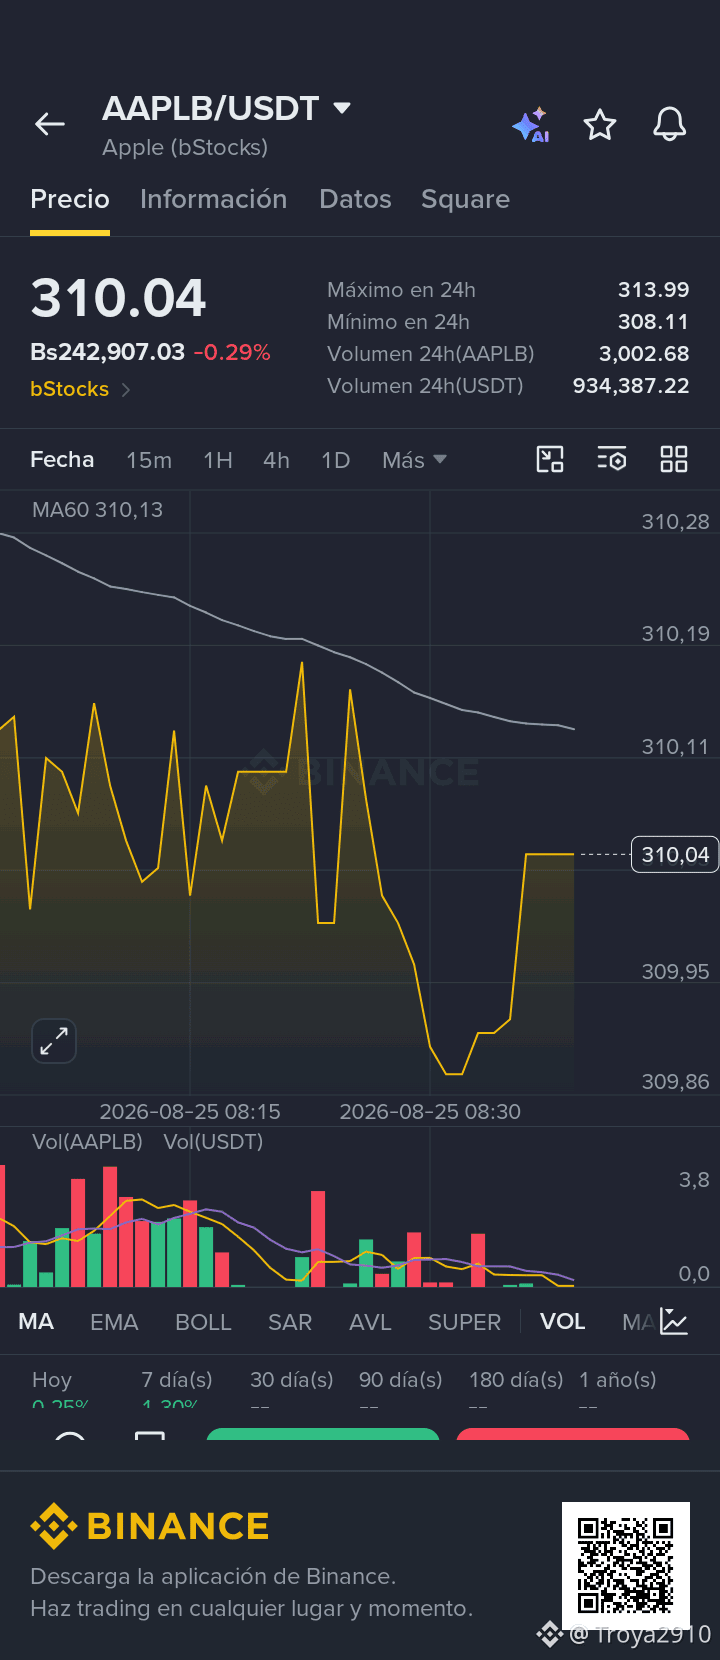This screenshot has width=720, height=1660.
Task: Select the 1D timeframe
Action: [x=335, y=460]
